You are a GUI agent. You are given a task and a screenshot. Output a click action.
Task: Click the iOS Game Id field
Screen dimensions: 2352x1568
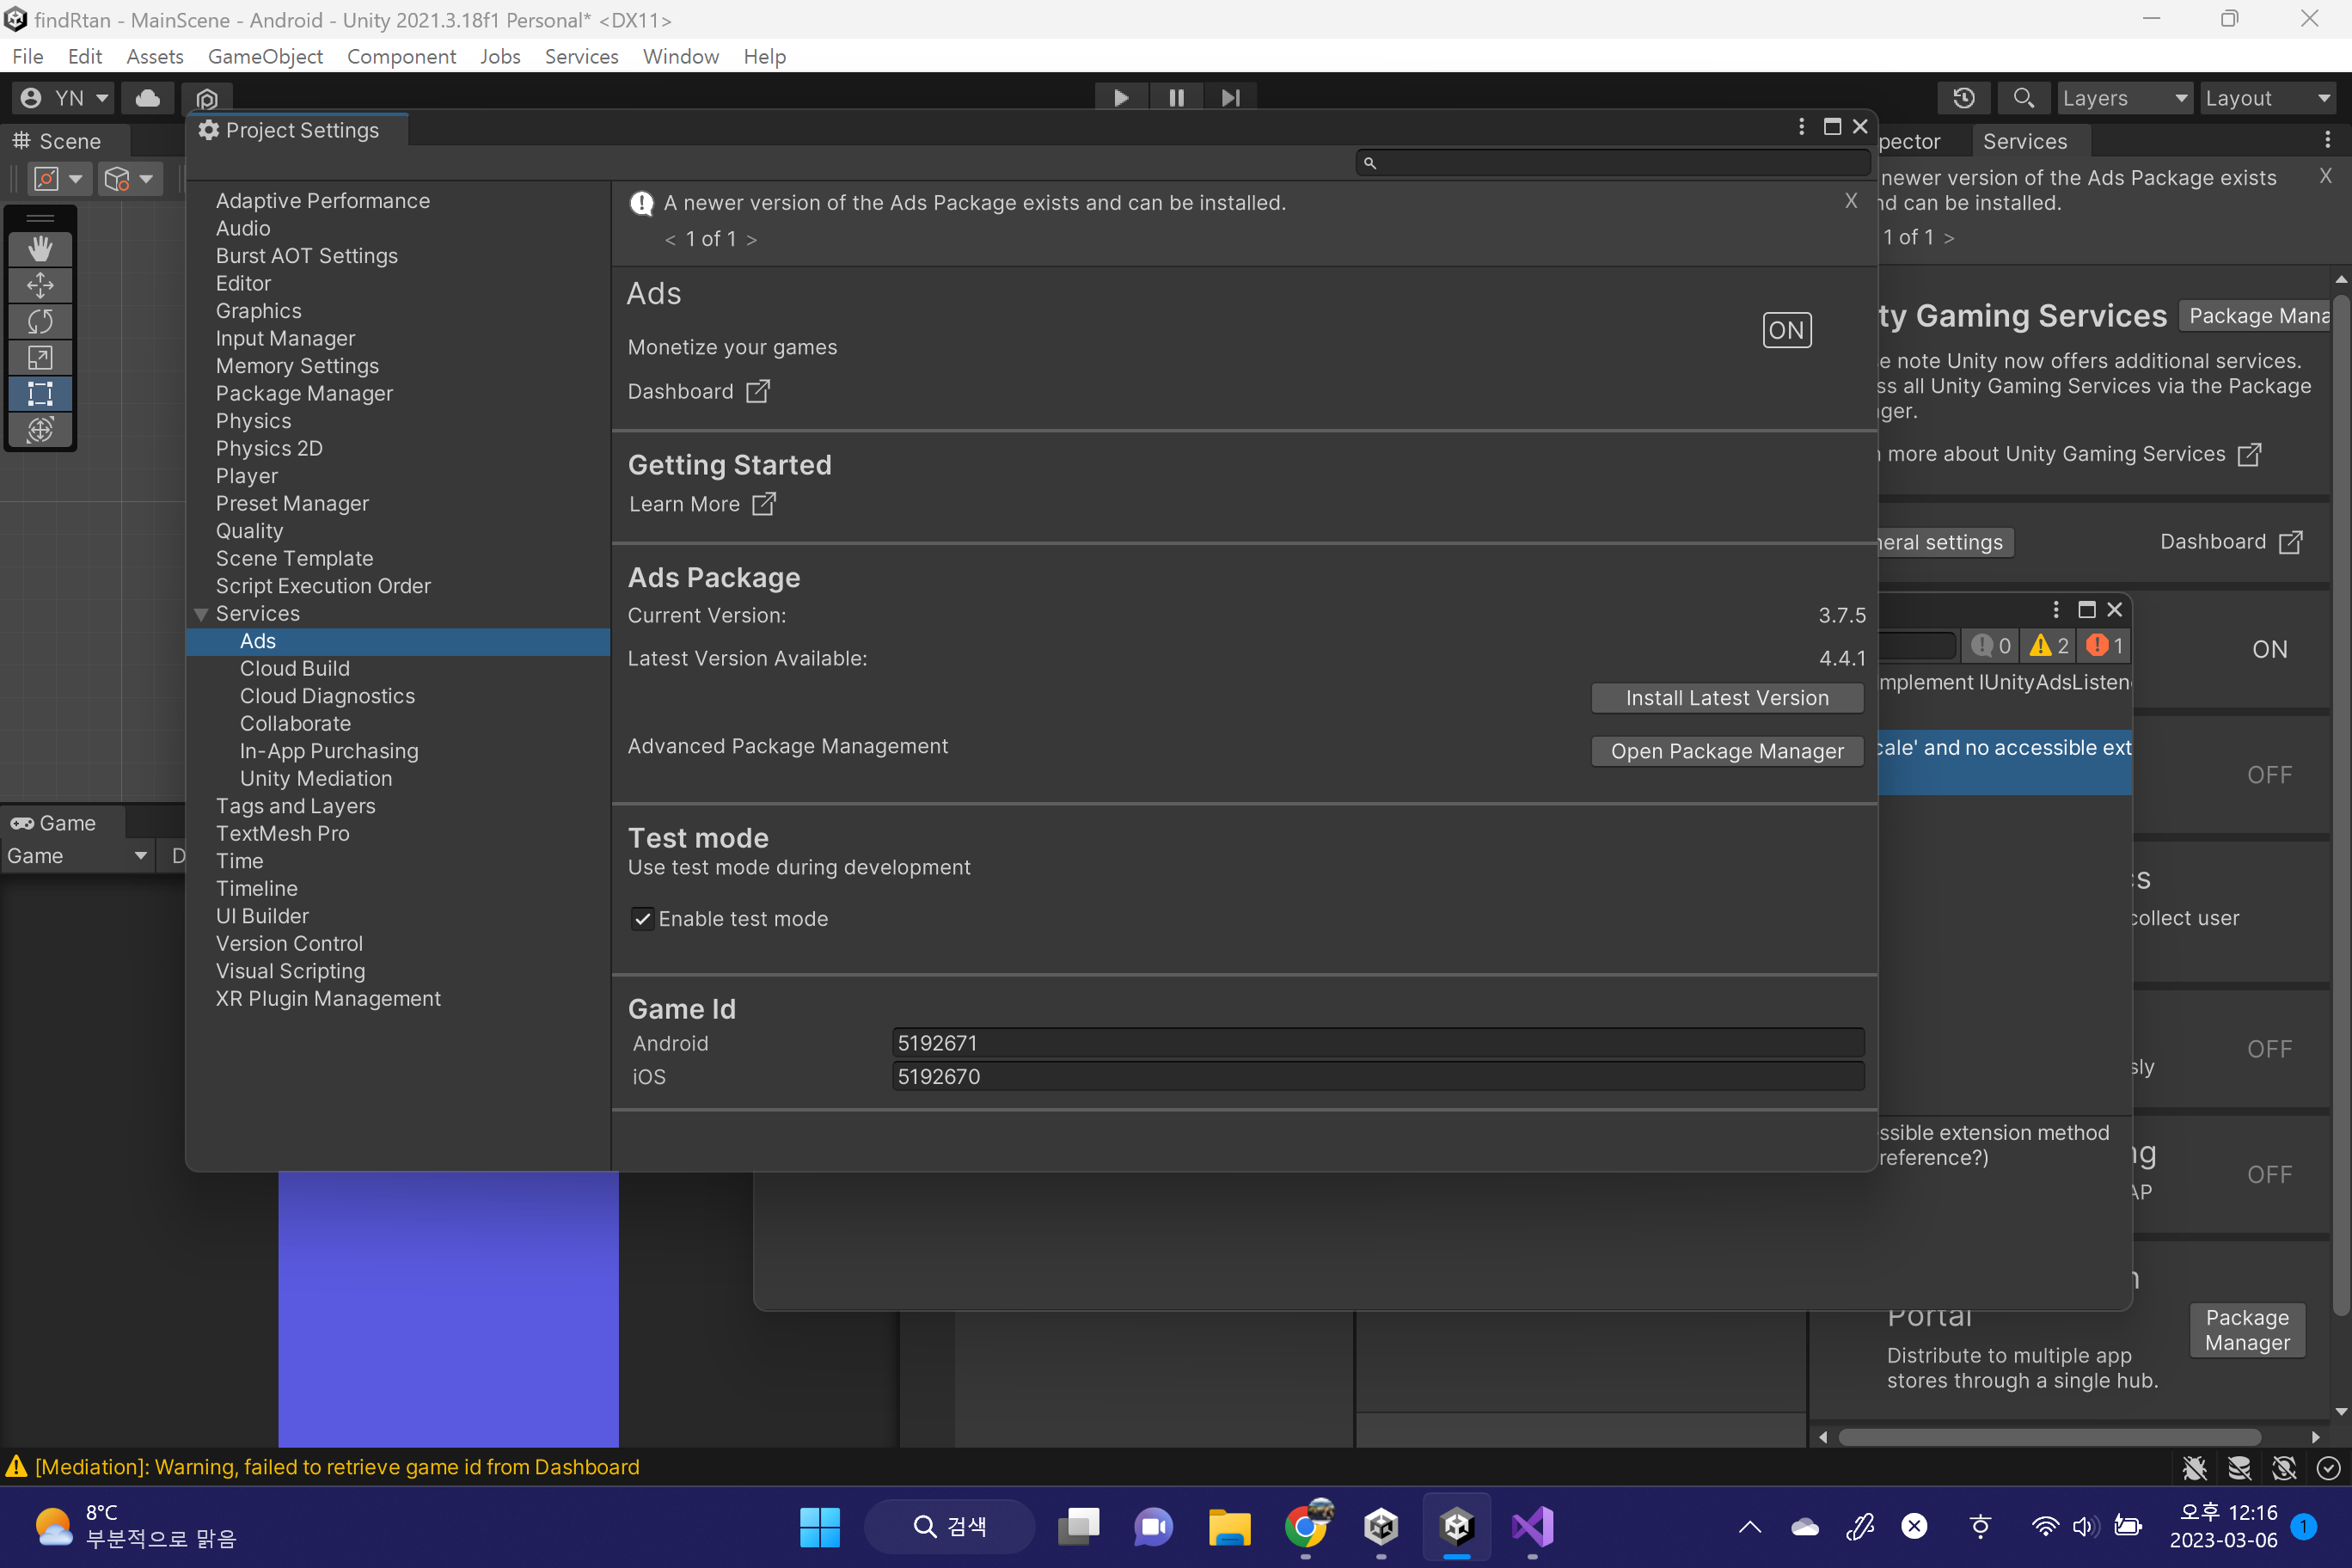click(1378, 1077)
